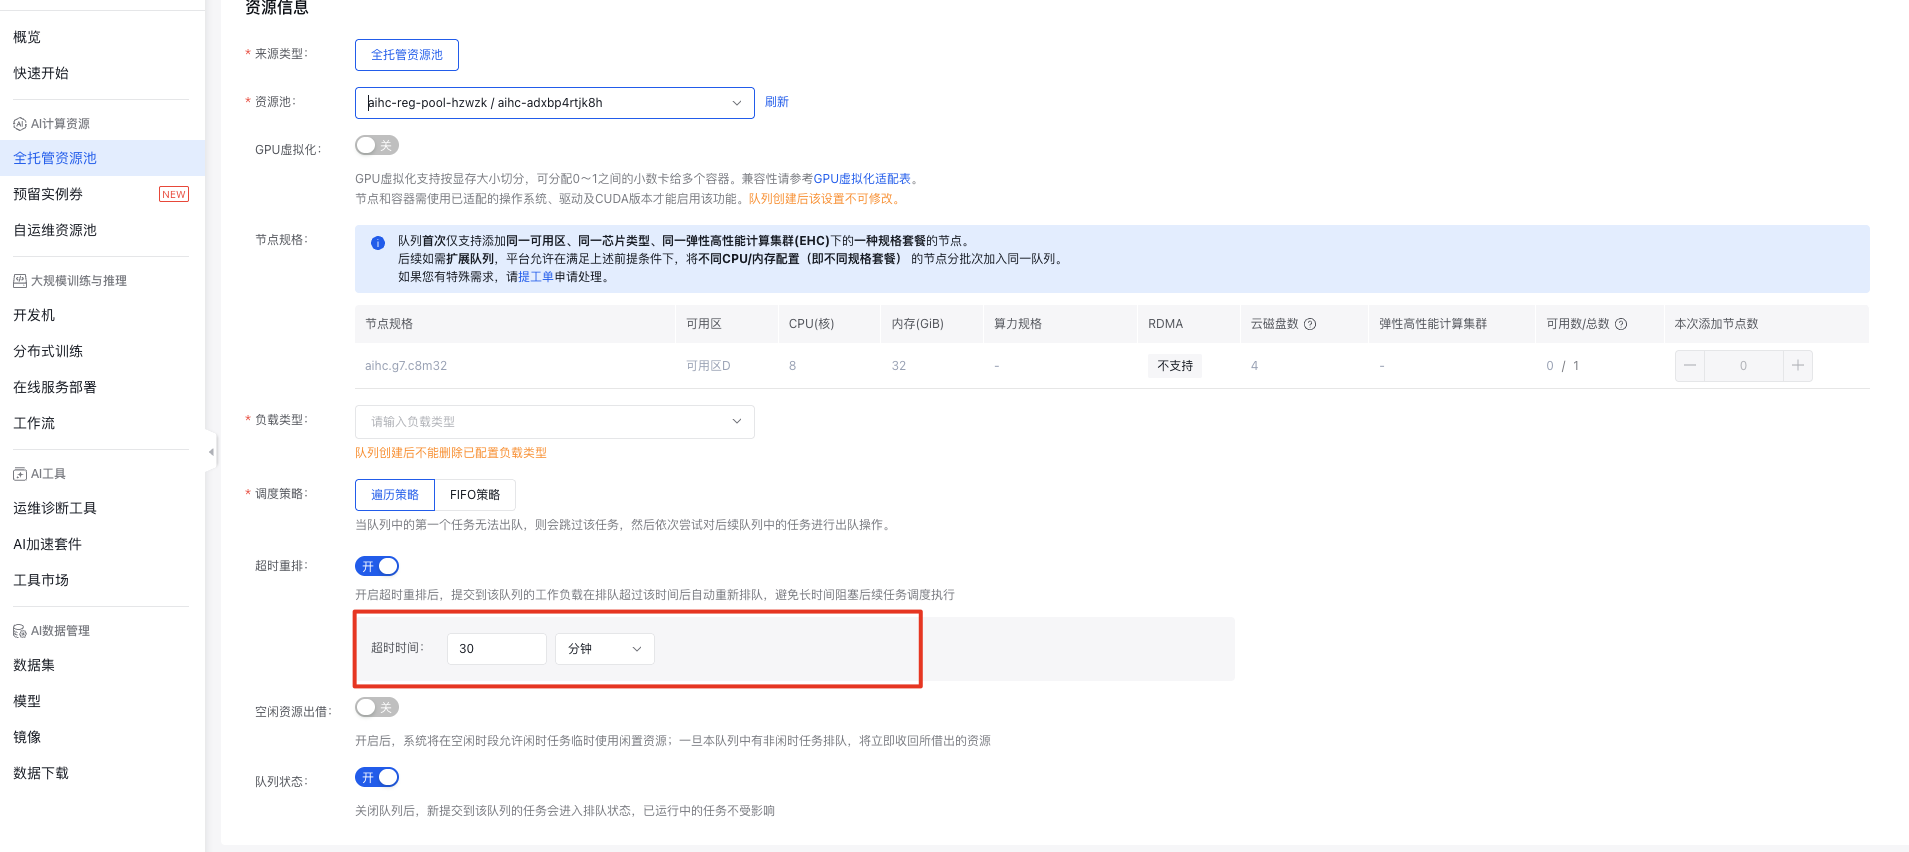This screenshot has width=1909, height=852.
Task: Open 数据集 in the sidebar
Action: [34, 665]
